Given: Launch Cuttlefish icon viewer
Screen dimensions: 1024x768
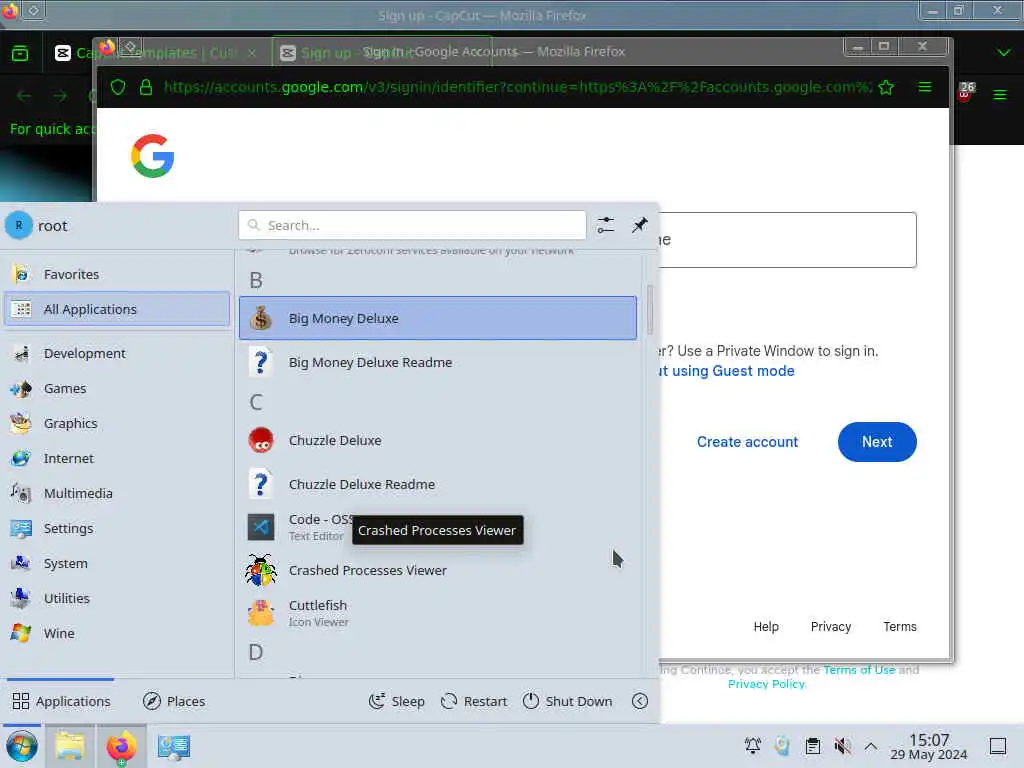Looking at the screenshot, I should 438,613.
